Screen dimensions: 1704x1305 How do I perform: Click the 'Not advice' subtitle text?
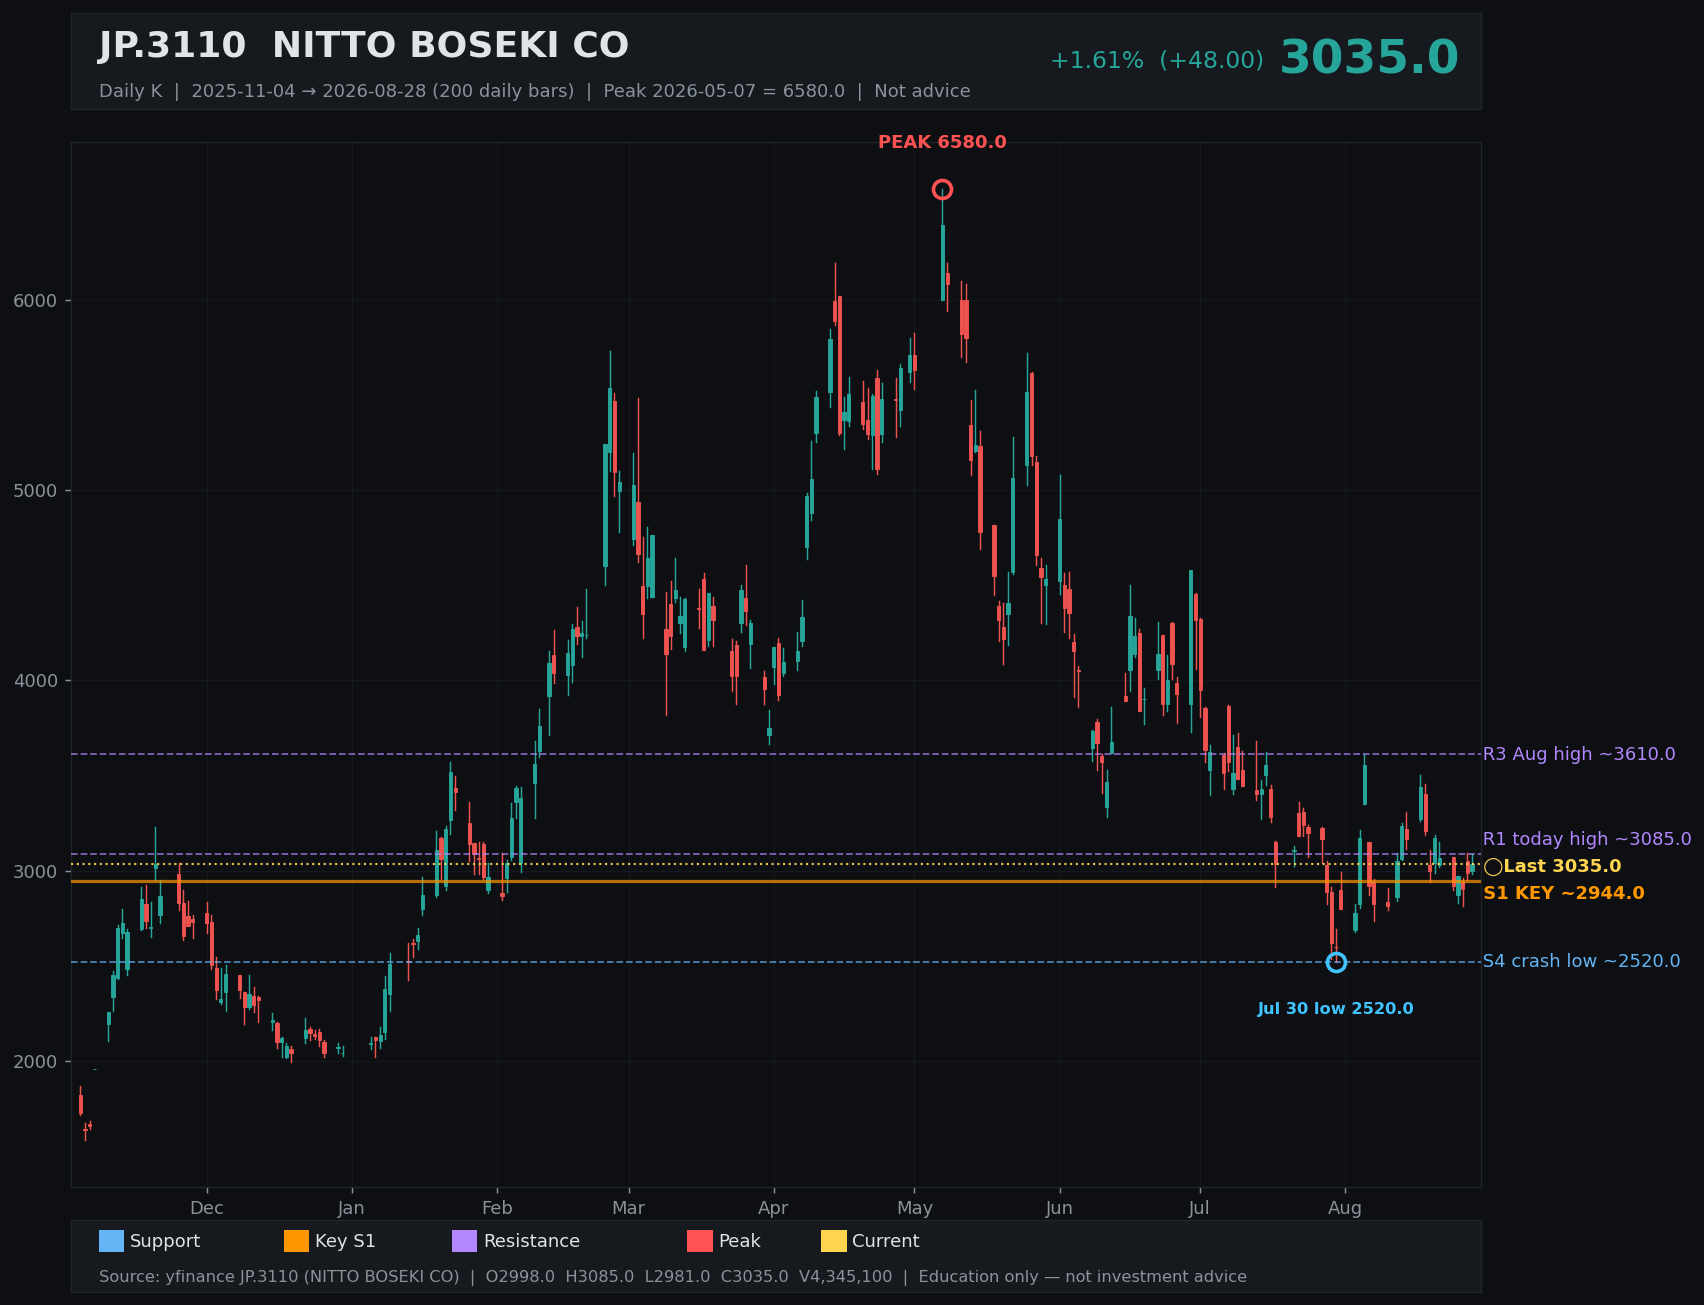(922, 91)
